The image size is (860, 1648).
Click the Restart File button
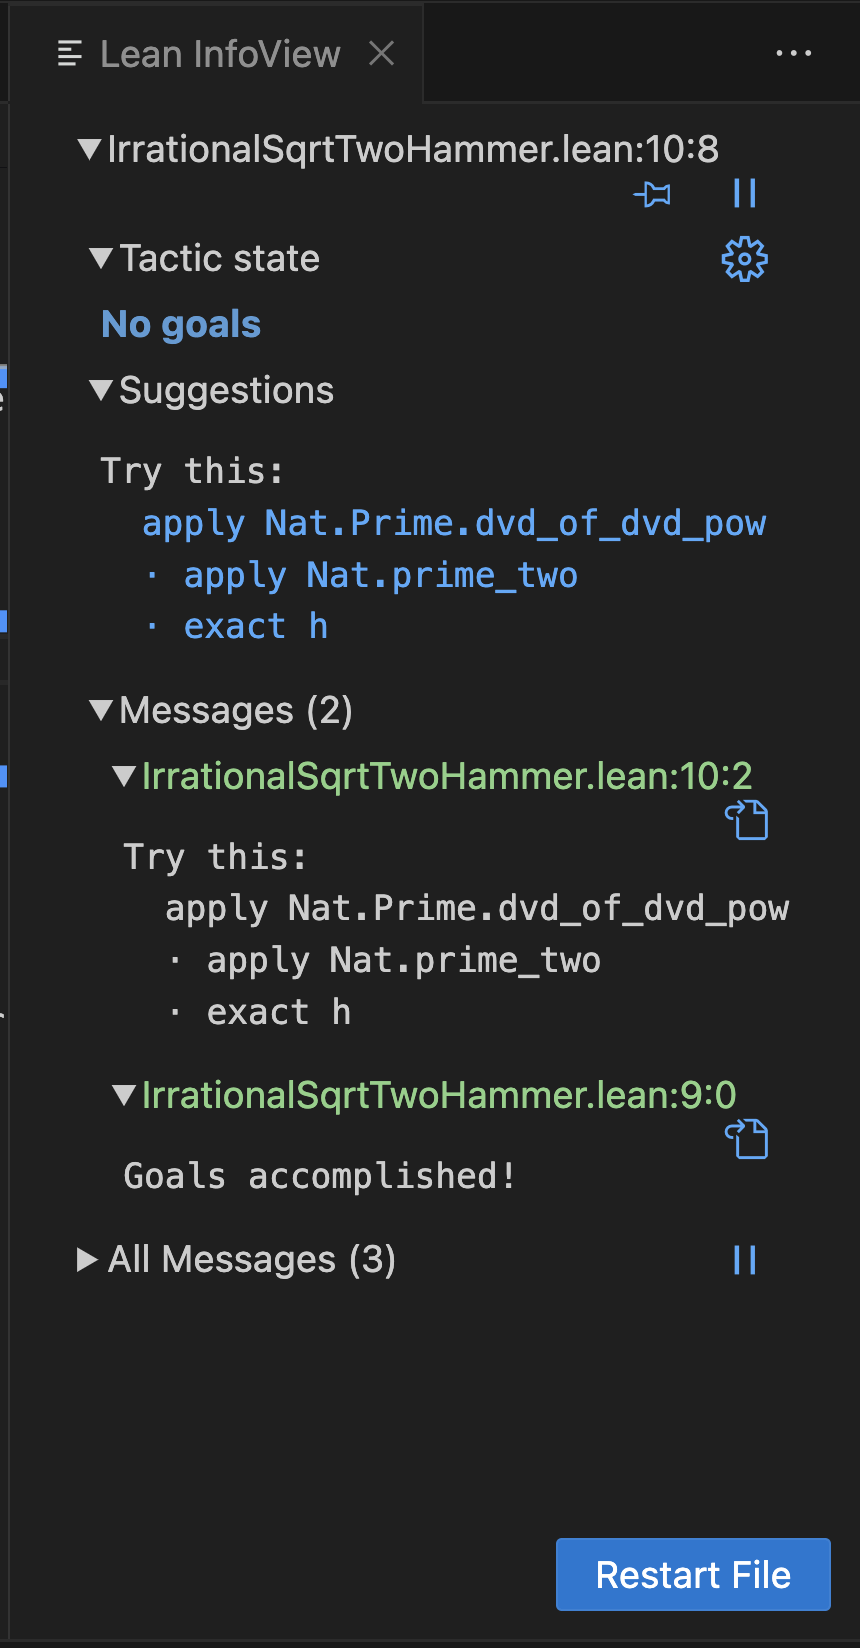(x=693, y=1575)
